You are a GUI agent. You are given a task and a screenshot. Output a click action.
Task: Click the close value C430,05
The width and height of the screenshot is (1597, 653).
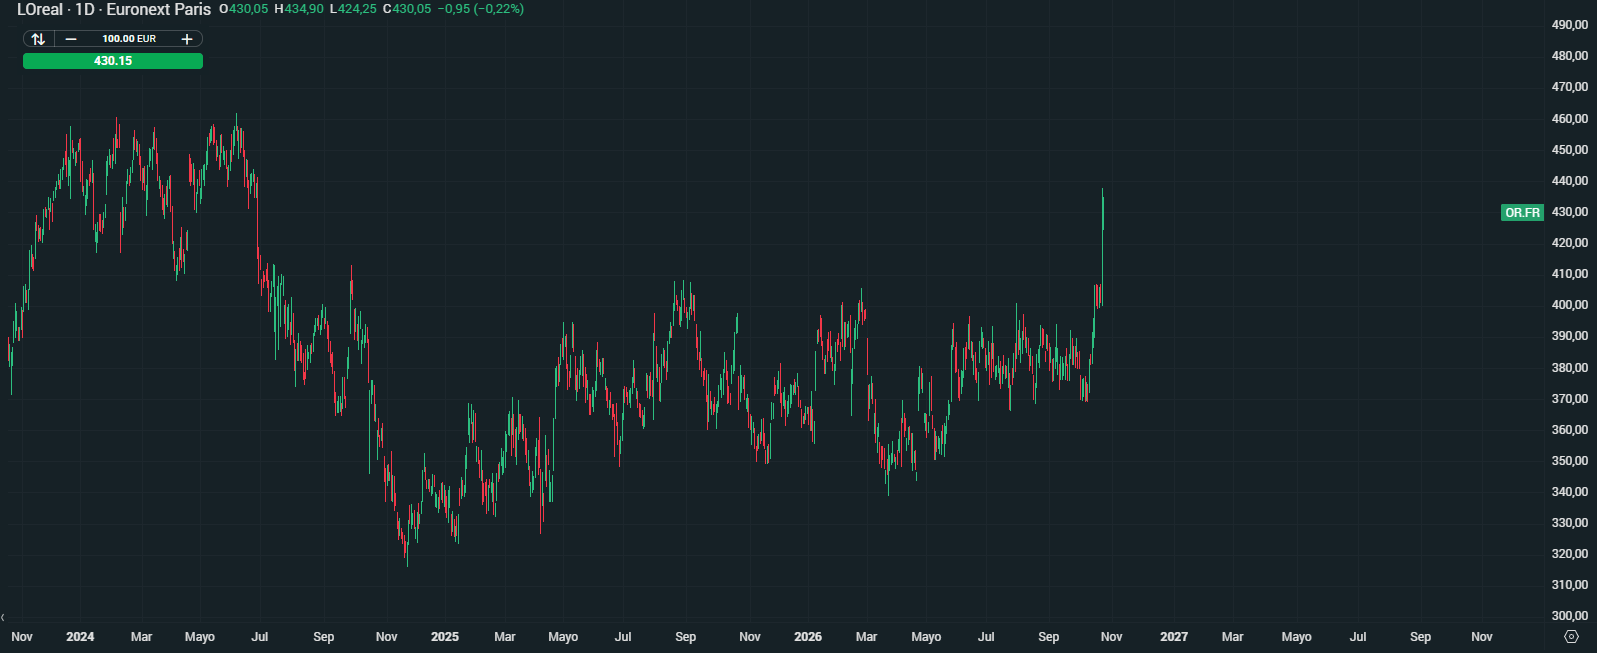point(407,9)
